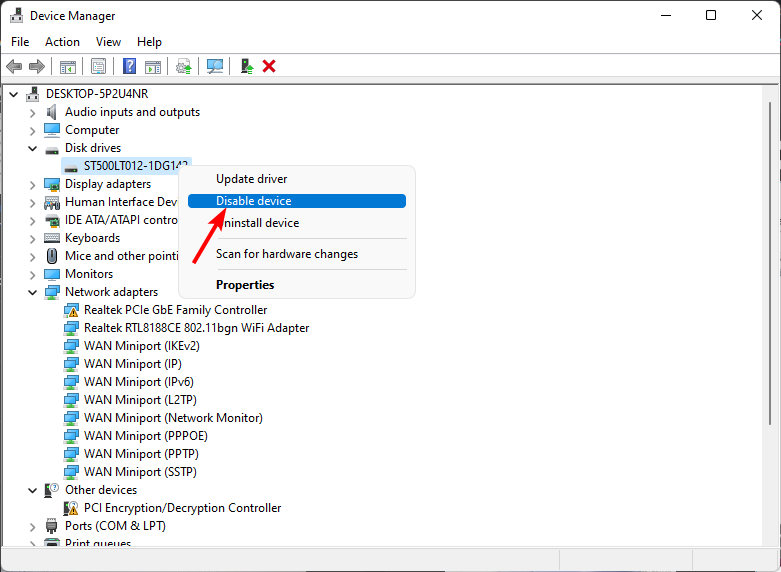
Task: Expand Human Interface Devices category
Action: [32, 203]
